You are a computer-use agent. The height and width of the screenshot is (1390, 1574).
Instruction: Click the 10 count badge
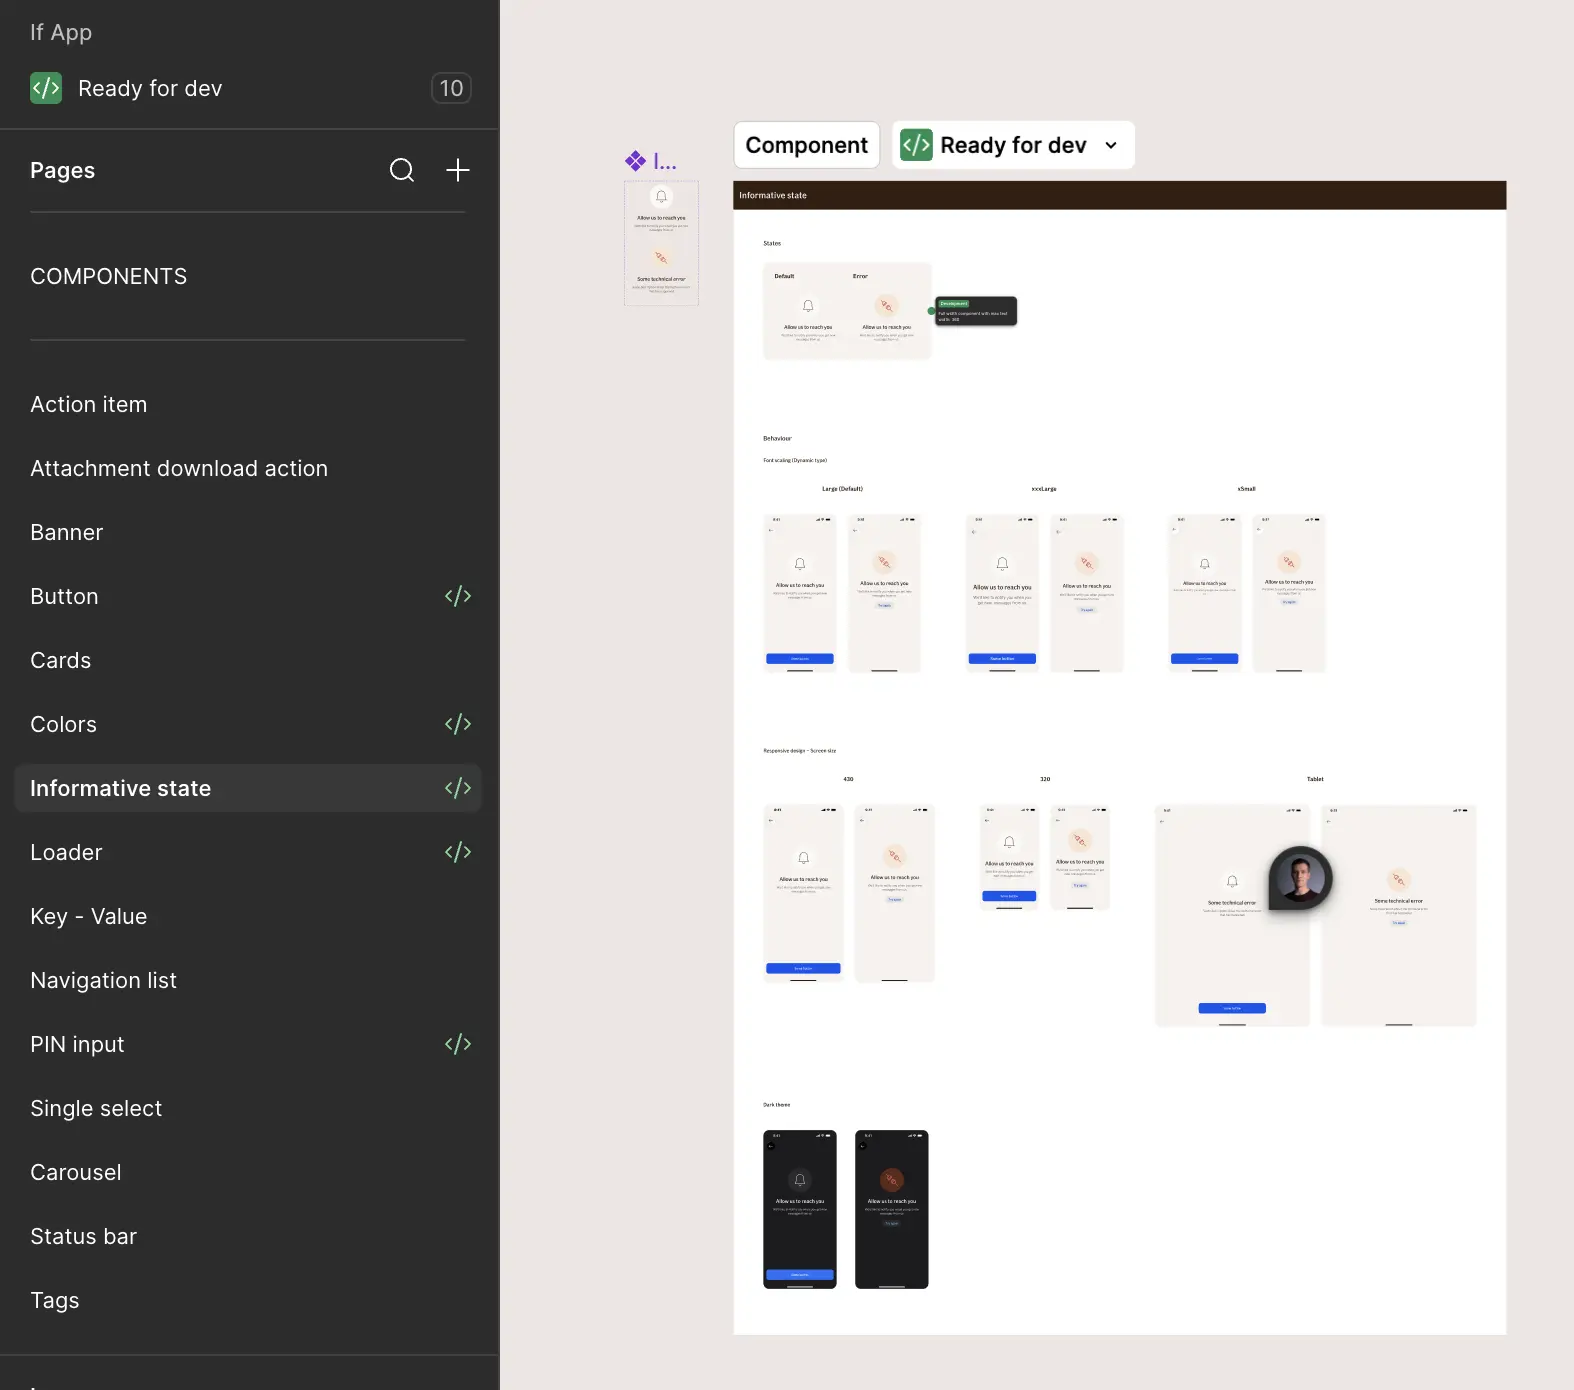(x=451, y=88)
